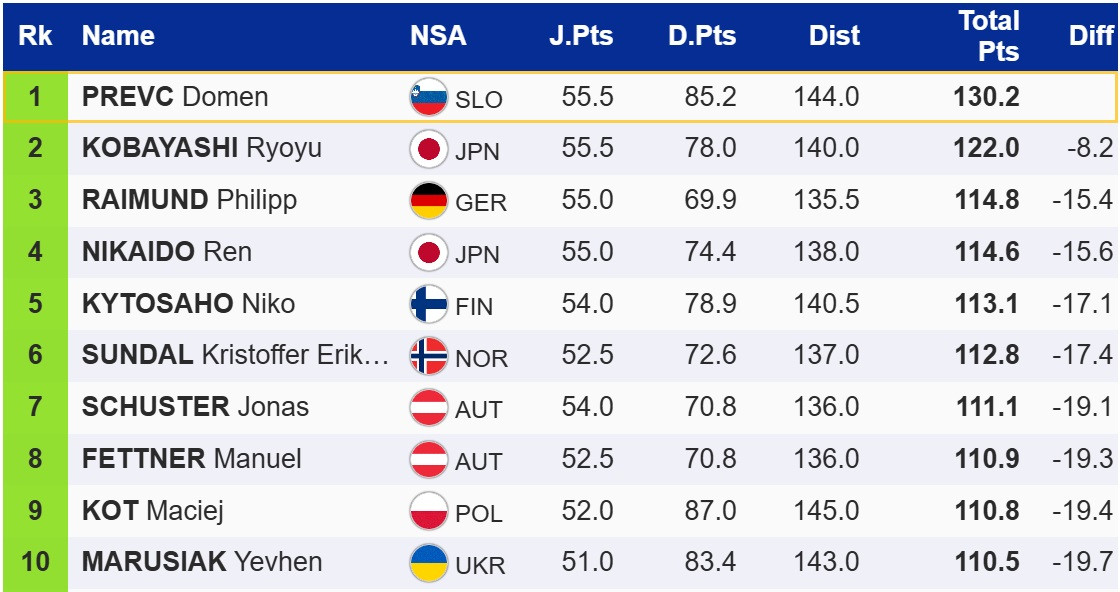Click Japan flag in Kobayashi's row
Viewport: 1120px width, 592px height.
click(429, 149)
